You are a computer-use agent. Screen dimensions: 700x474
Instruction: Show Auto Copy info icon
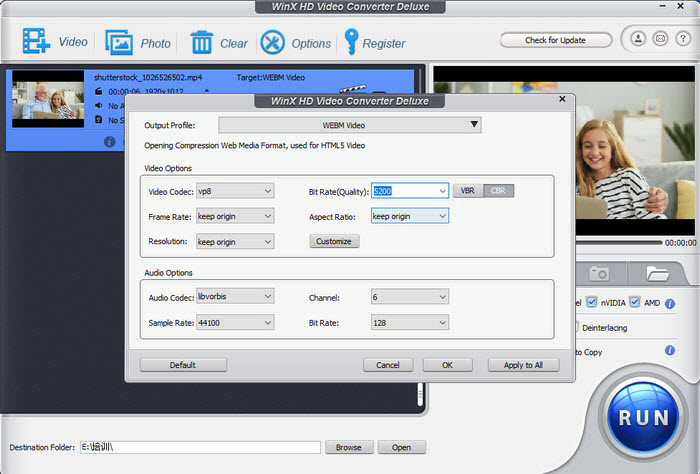[670, 350]
